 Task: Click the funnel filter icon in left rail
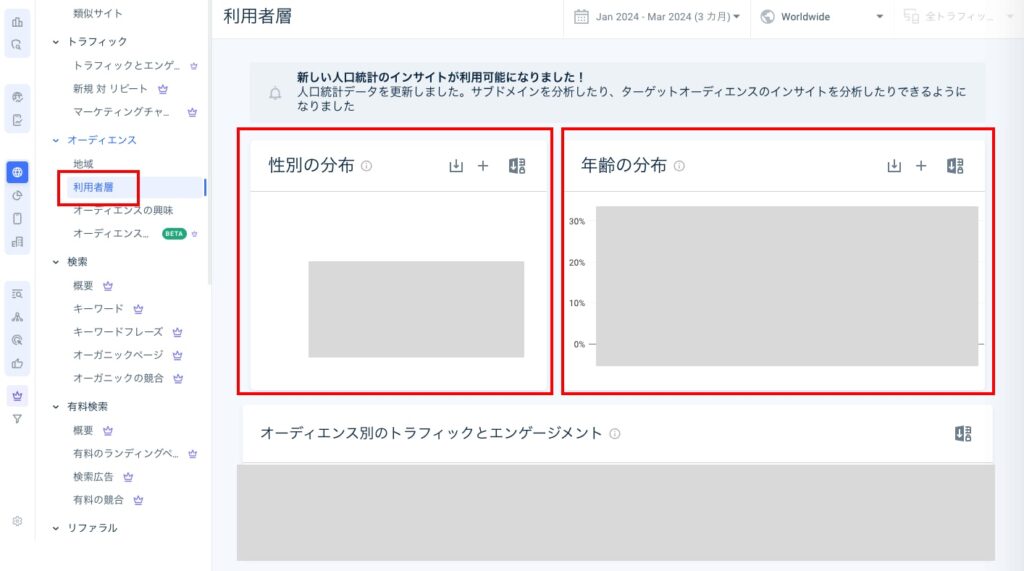17,418
